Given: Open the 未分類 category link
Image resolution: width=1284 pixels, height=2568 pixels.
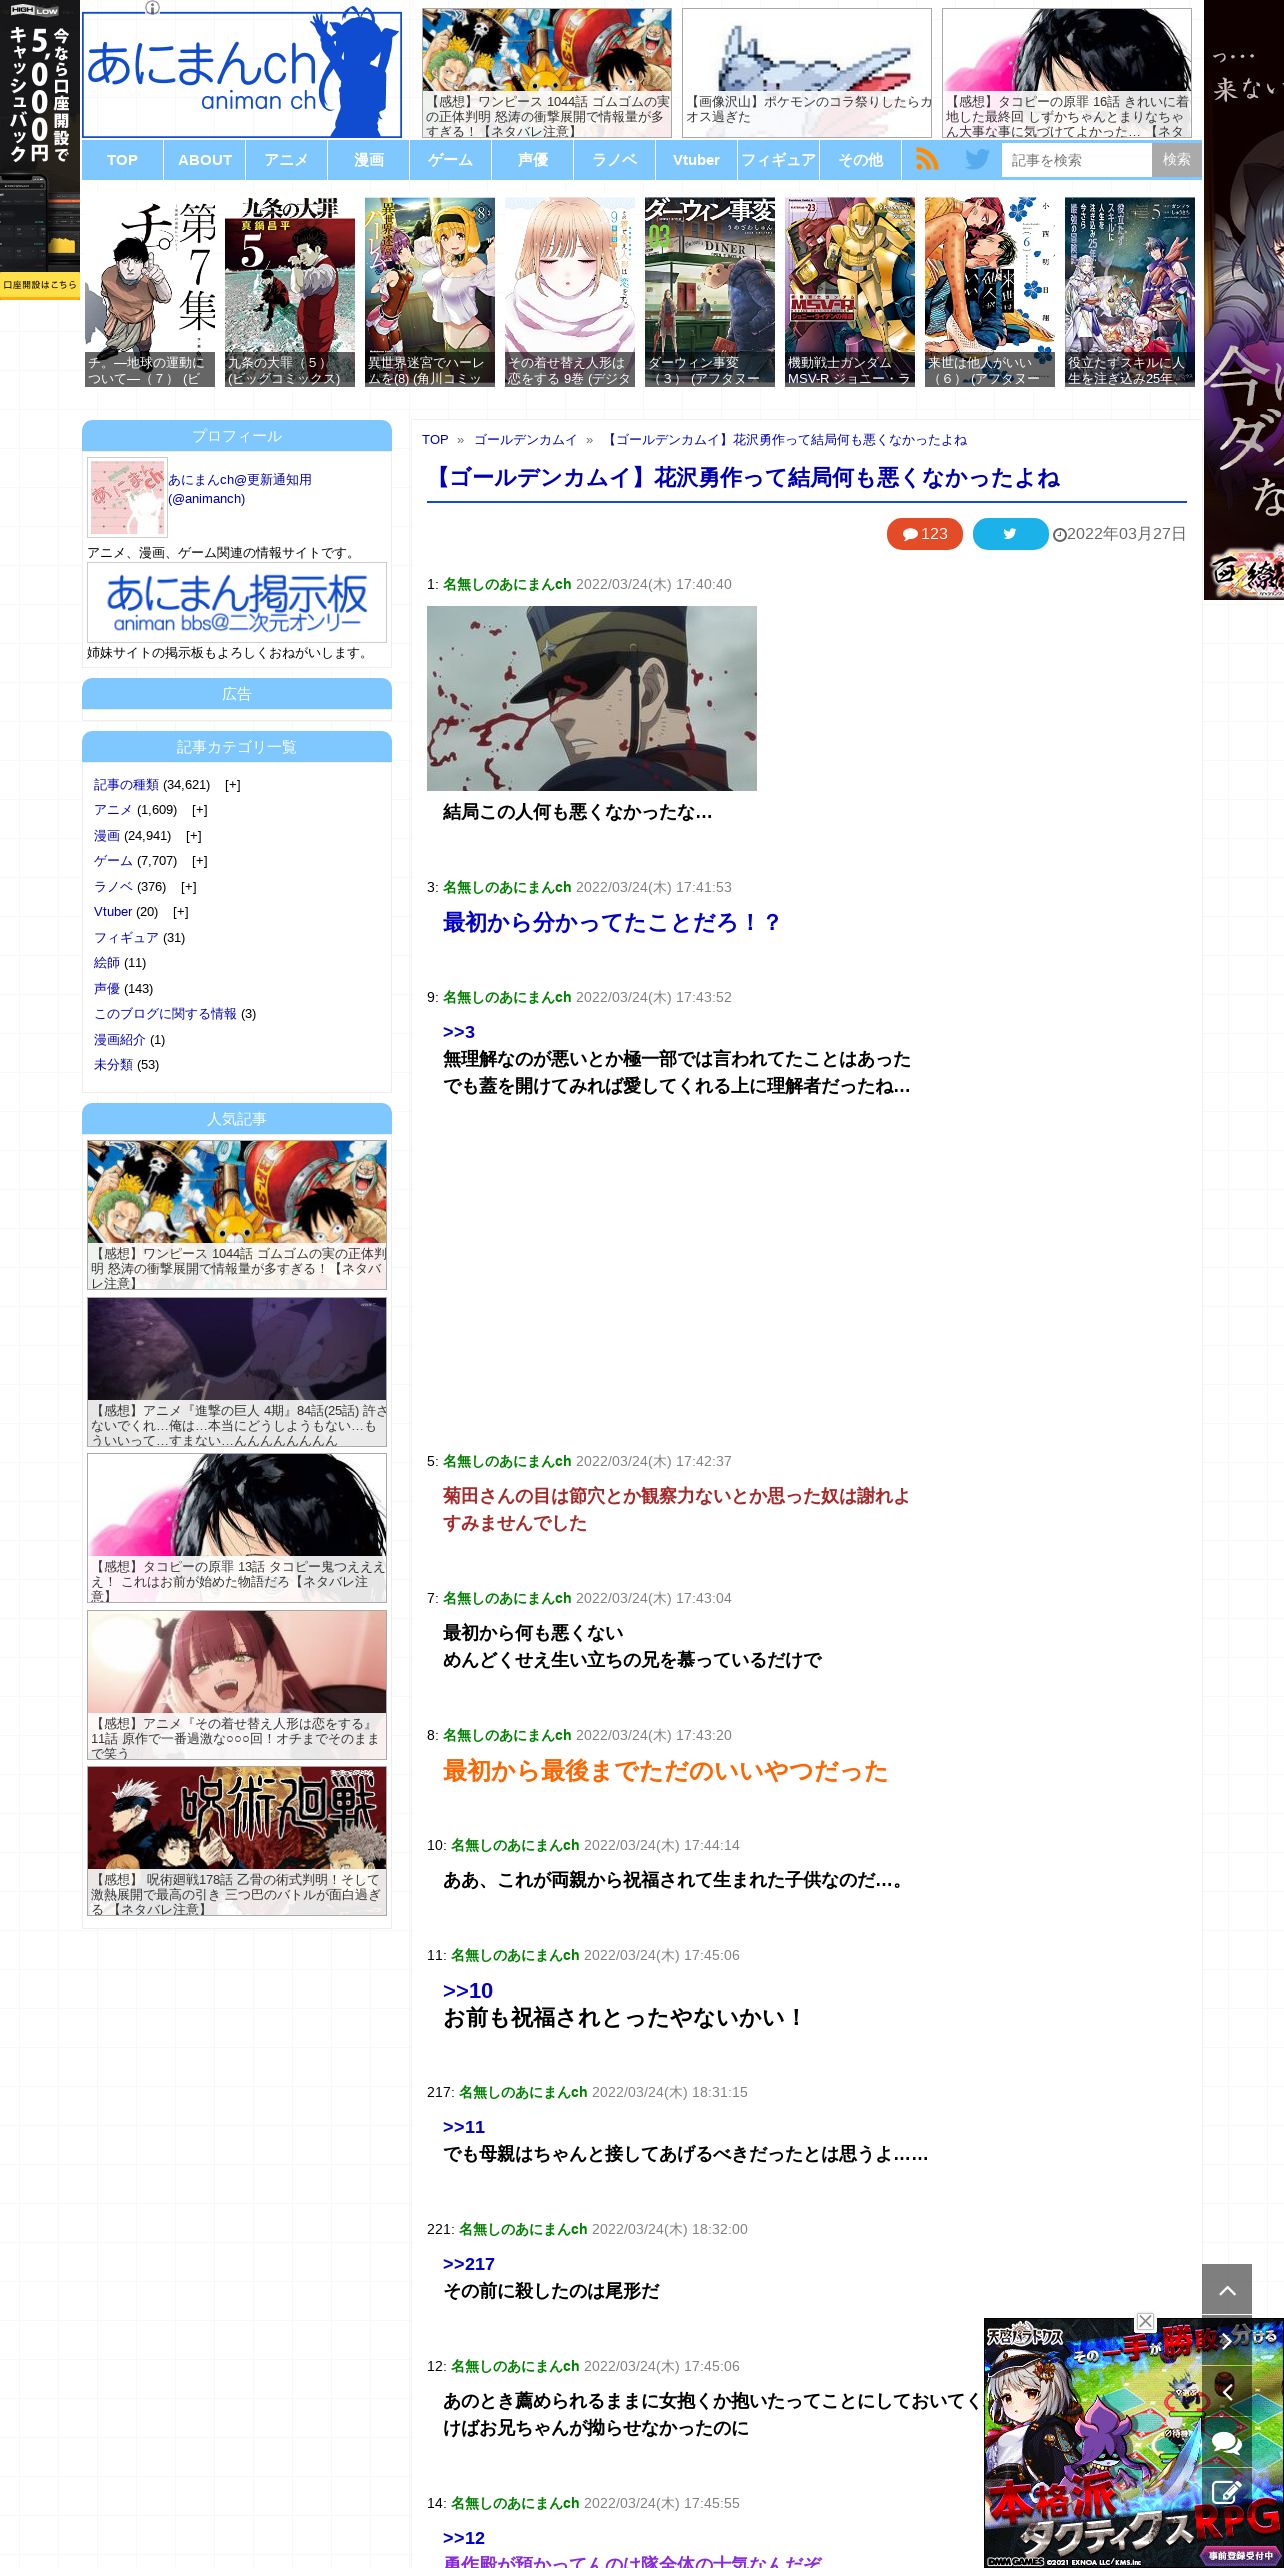Looking at the screenshot, I should click(113, 1065).
